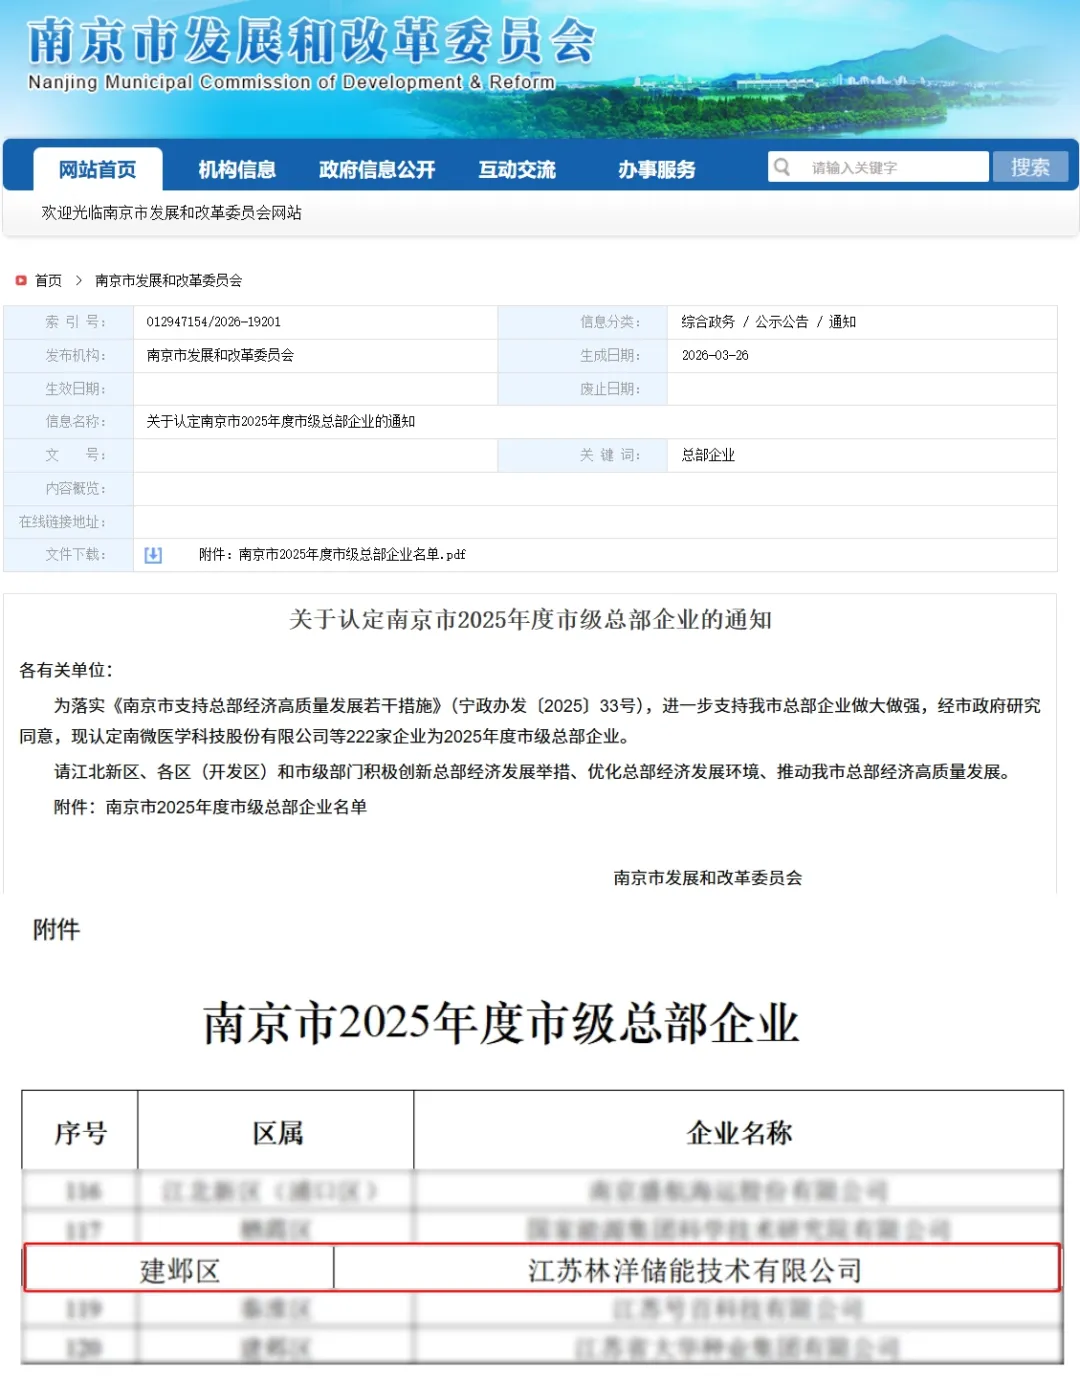Click the 南京市发展和改革委员会 breadcrumb link
Screen dimensions: 1080x1376
click(x=168, y=281)
